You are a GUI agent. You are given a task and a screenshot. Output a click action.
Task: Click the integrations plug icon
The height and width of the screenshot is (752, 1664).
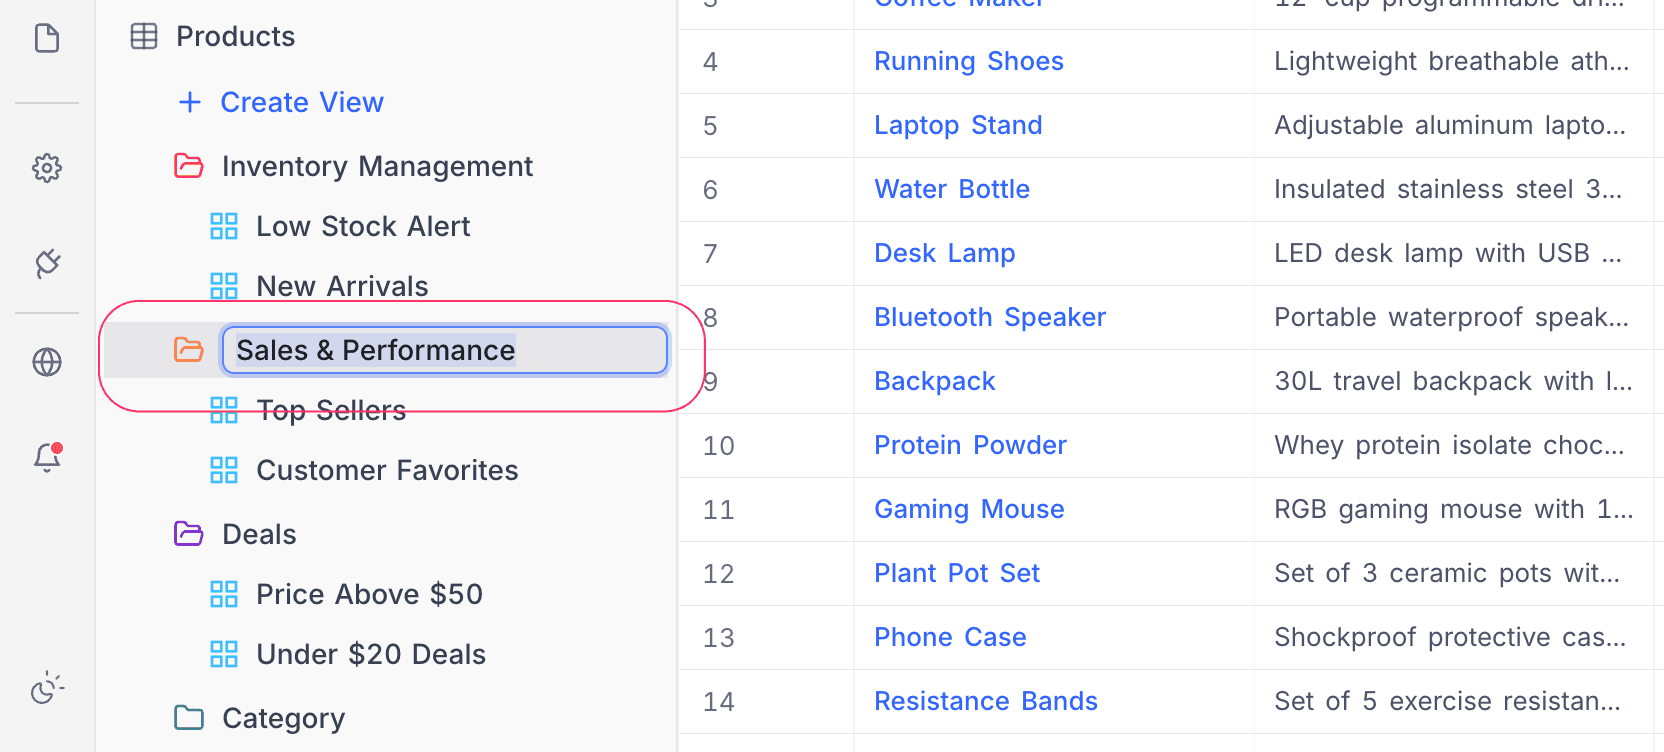click(x=47, y=263)
